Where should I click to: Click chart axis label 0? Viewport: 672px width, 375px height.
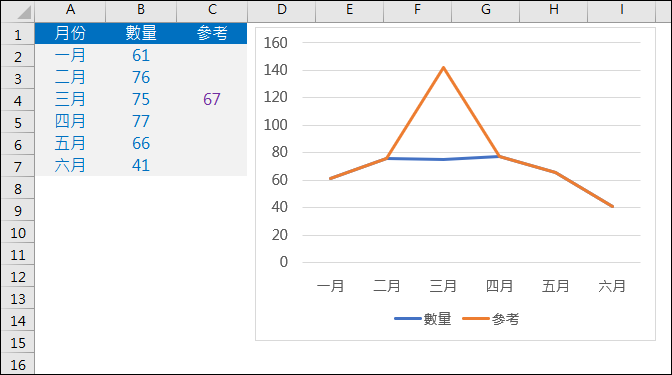click(x=284, y=262)
